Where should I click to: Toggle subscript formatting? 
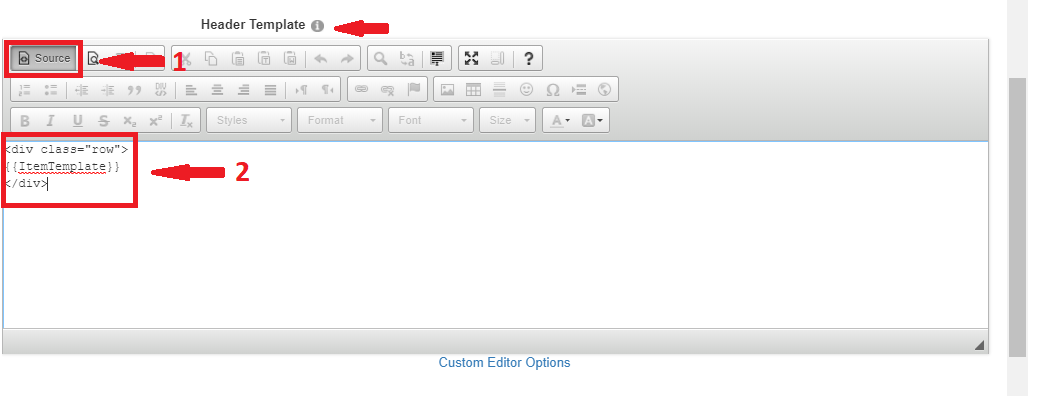tap(130, 121)
